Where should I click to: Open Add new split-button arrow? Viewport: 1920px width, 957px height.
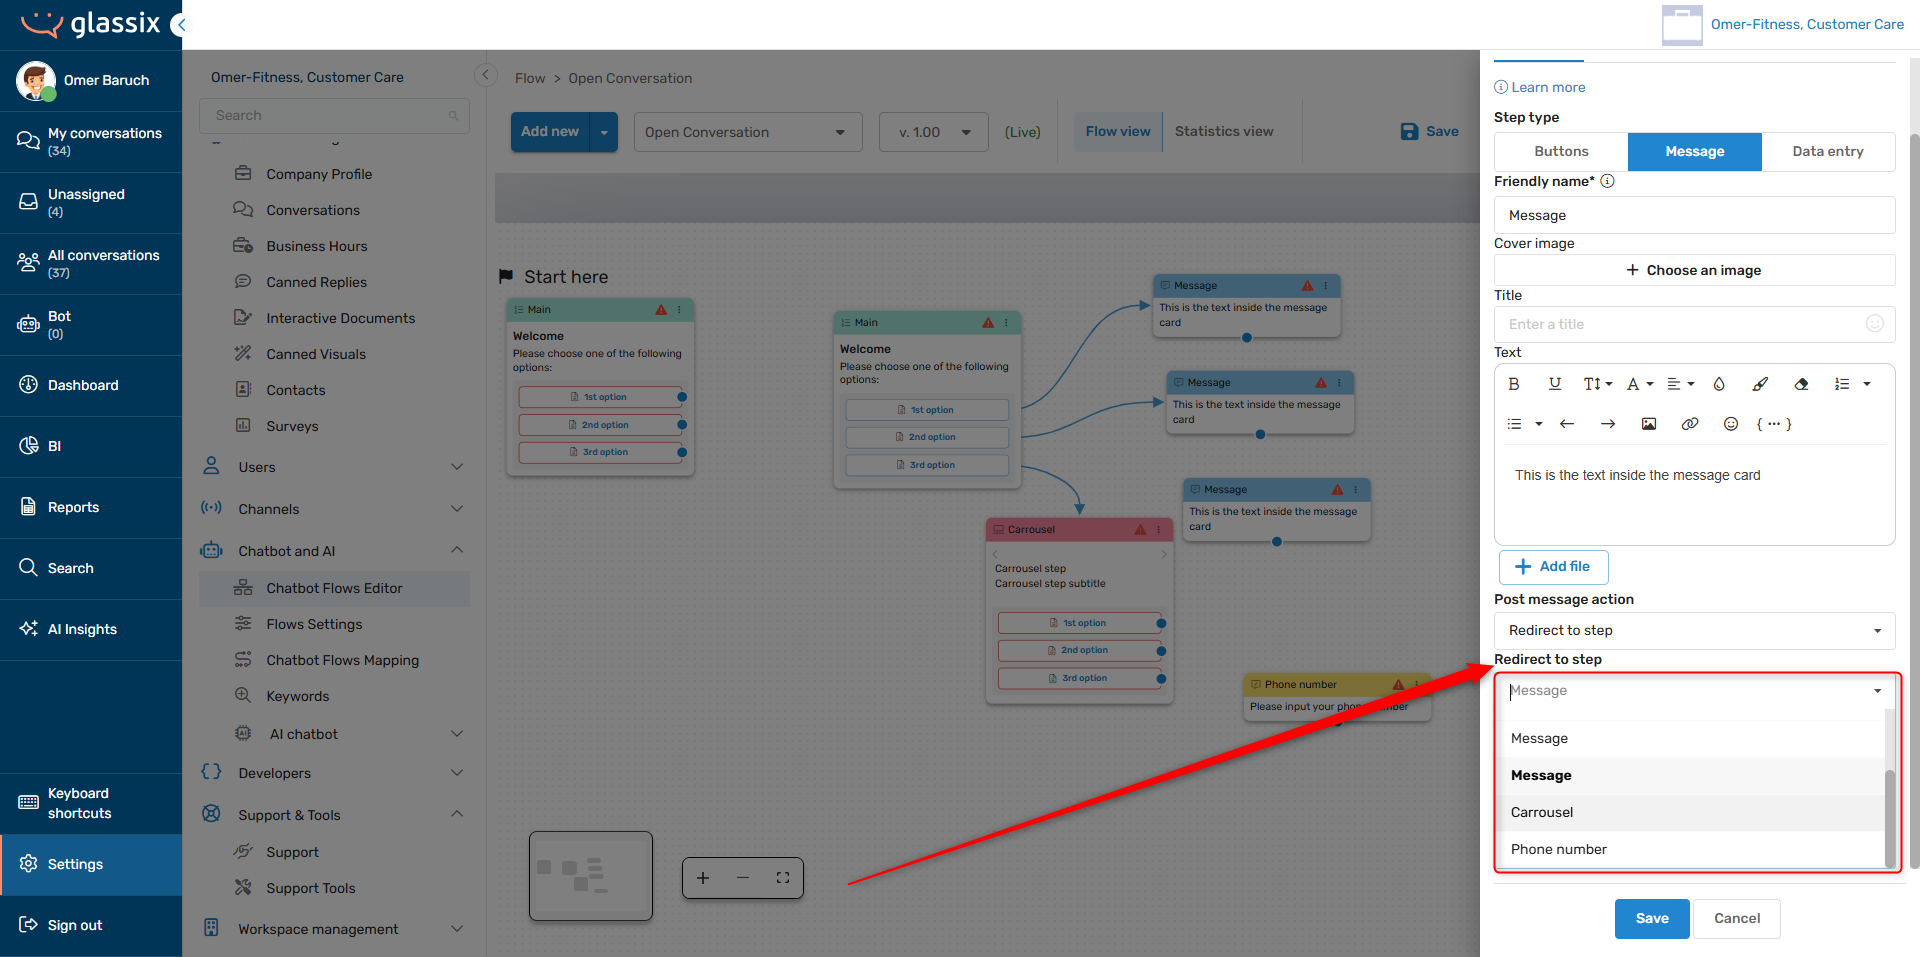(x=604, y=132)
